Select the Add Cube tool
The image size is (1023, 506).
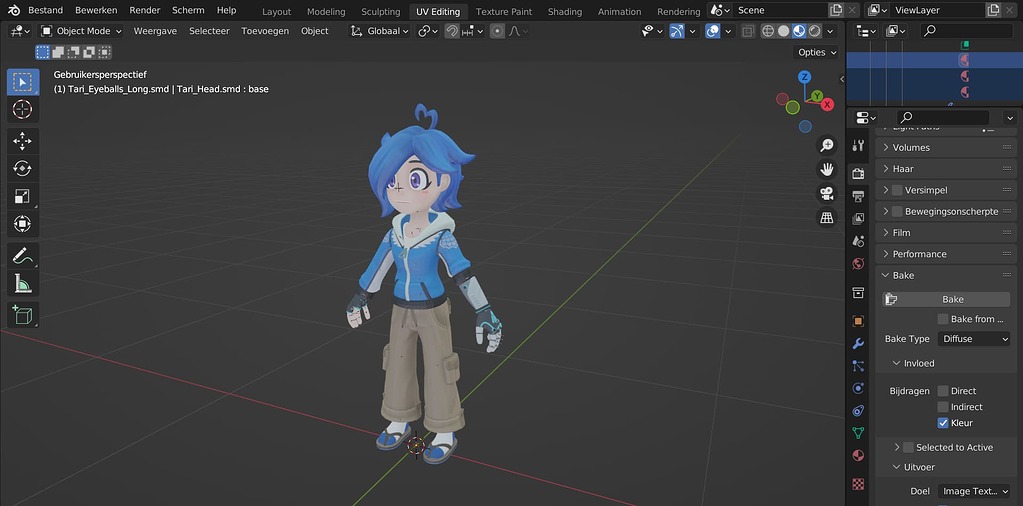(x=22, y=314)
